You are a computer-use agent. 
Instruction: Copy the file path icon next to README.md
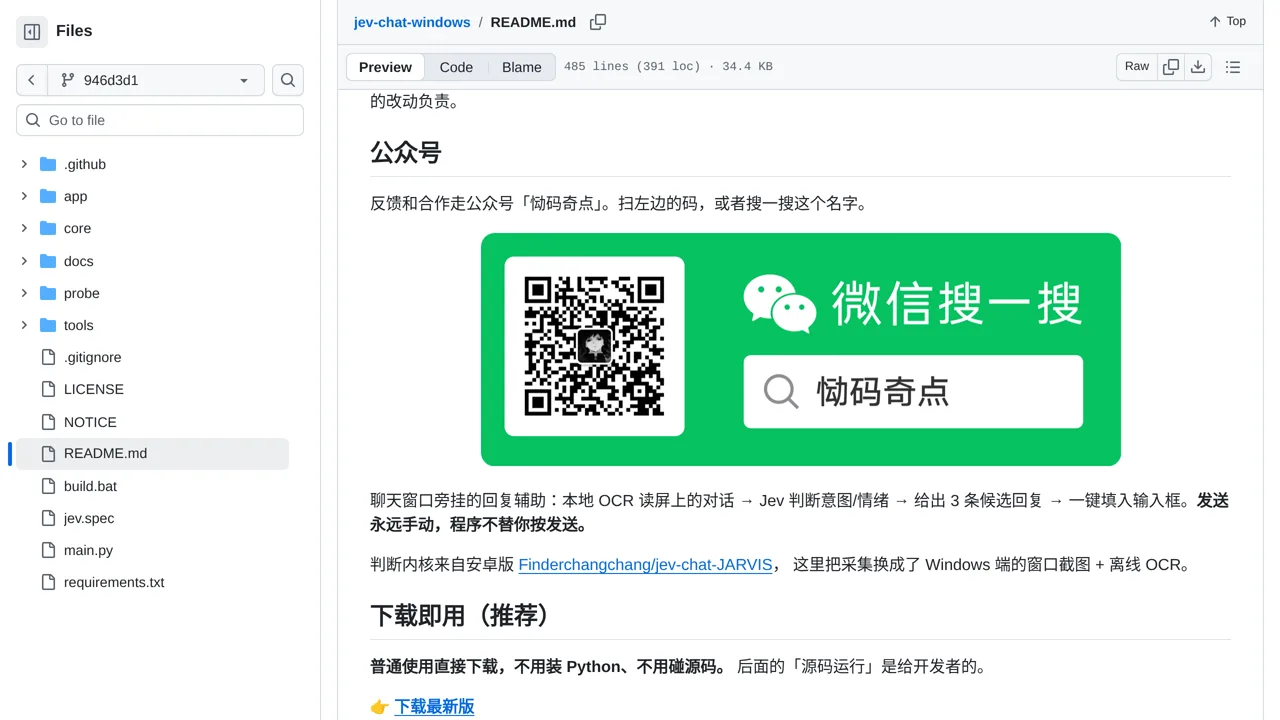click(598, 22)
